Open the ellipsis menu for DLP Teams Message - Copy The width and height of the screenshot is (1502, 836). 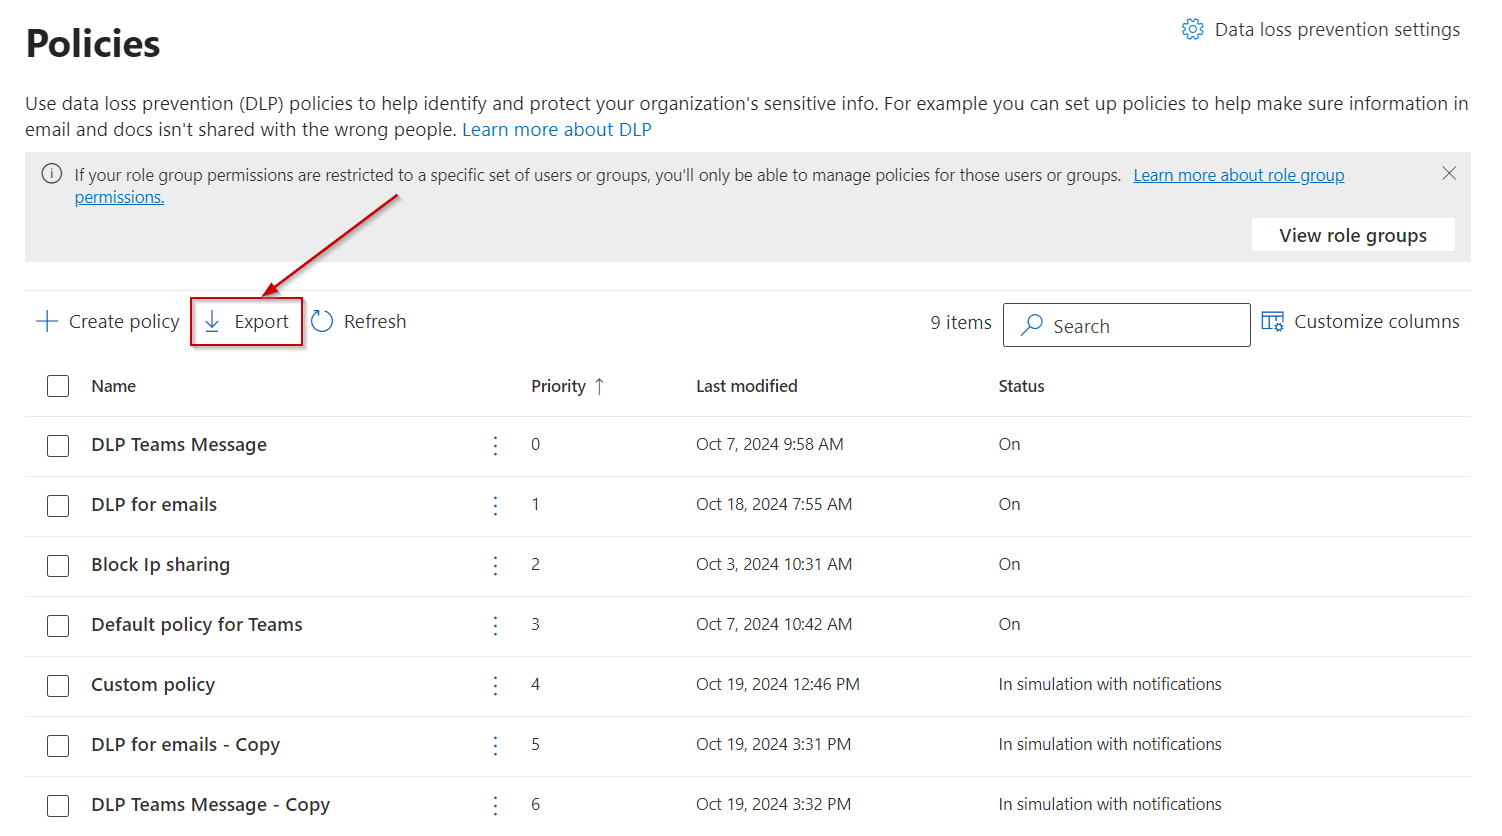495,805
